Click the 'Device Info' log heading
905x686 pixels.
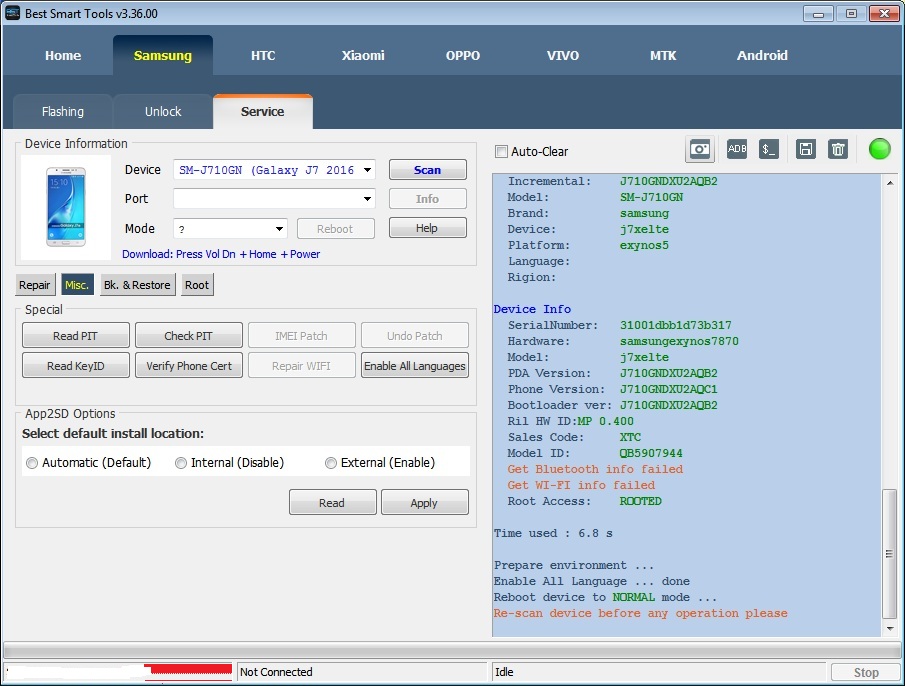(532, 309)
